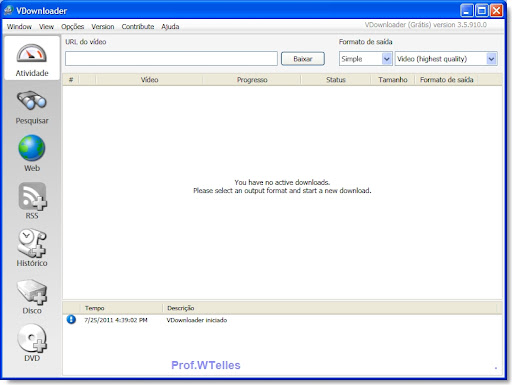Sort by the Tamanho column header
The height and width of the screenshot is (385, 512).
point(393,80)
